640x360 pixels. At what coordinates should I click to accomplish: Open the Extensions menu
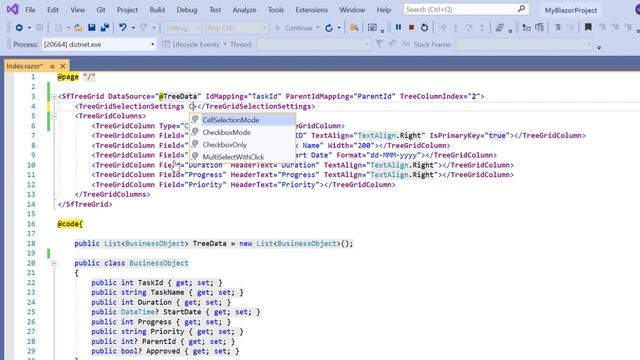click(311, 10)
